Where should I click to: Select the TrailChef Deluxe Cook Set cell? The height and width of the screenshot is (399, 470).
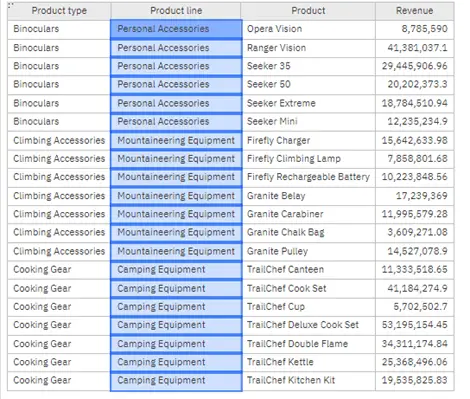point(308,325)
